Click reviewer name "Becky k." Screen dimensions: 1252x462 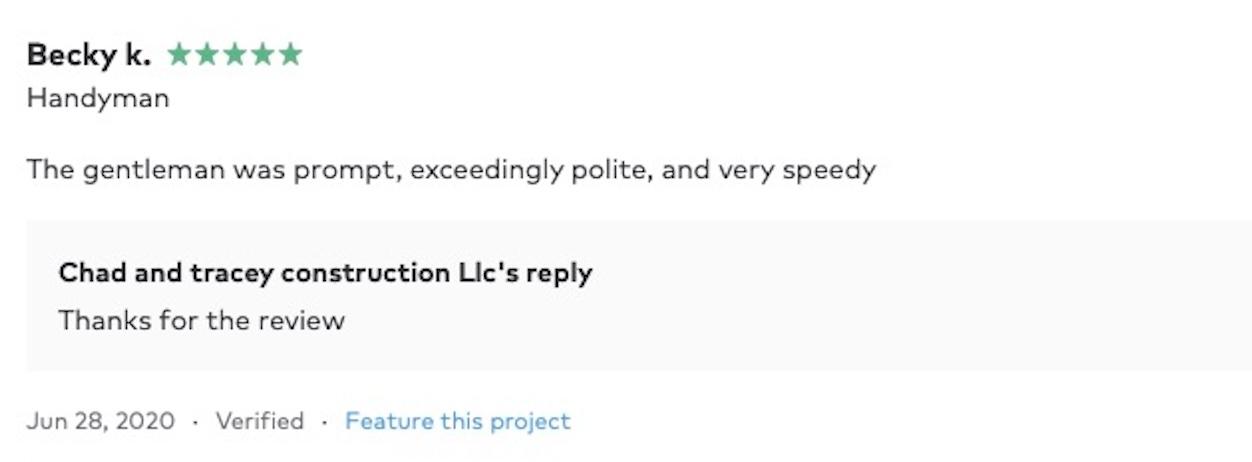tap(89, 55)
